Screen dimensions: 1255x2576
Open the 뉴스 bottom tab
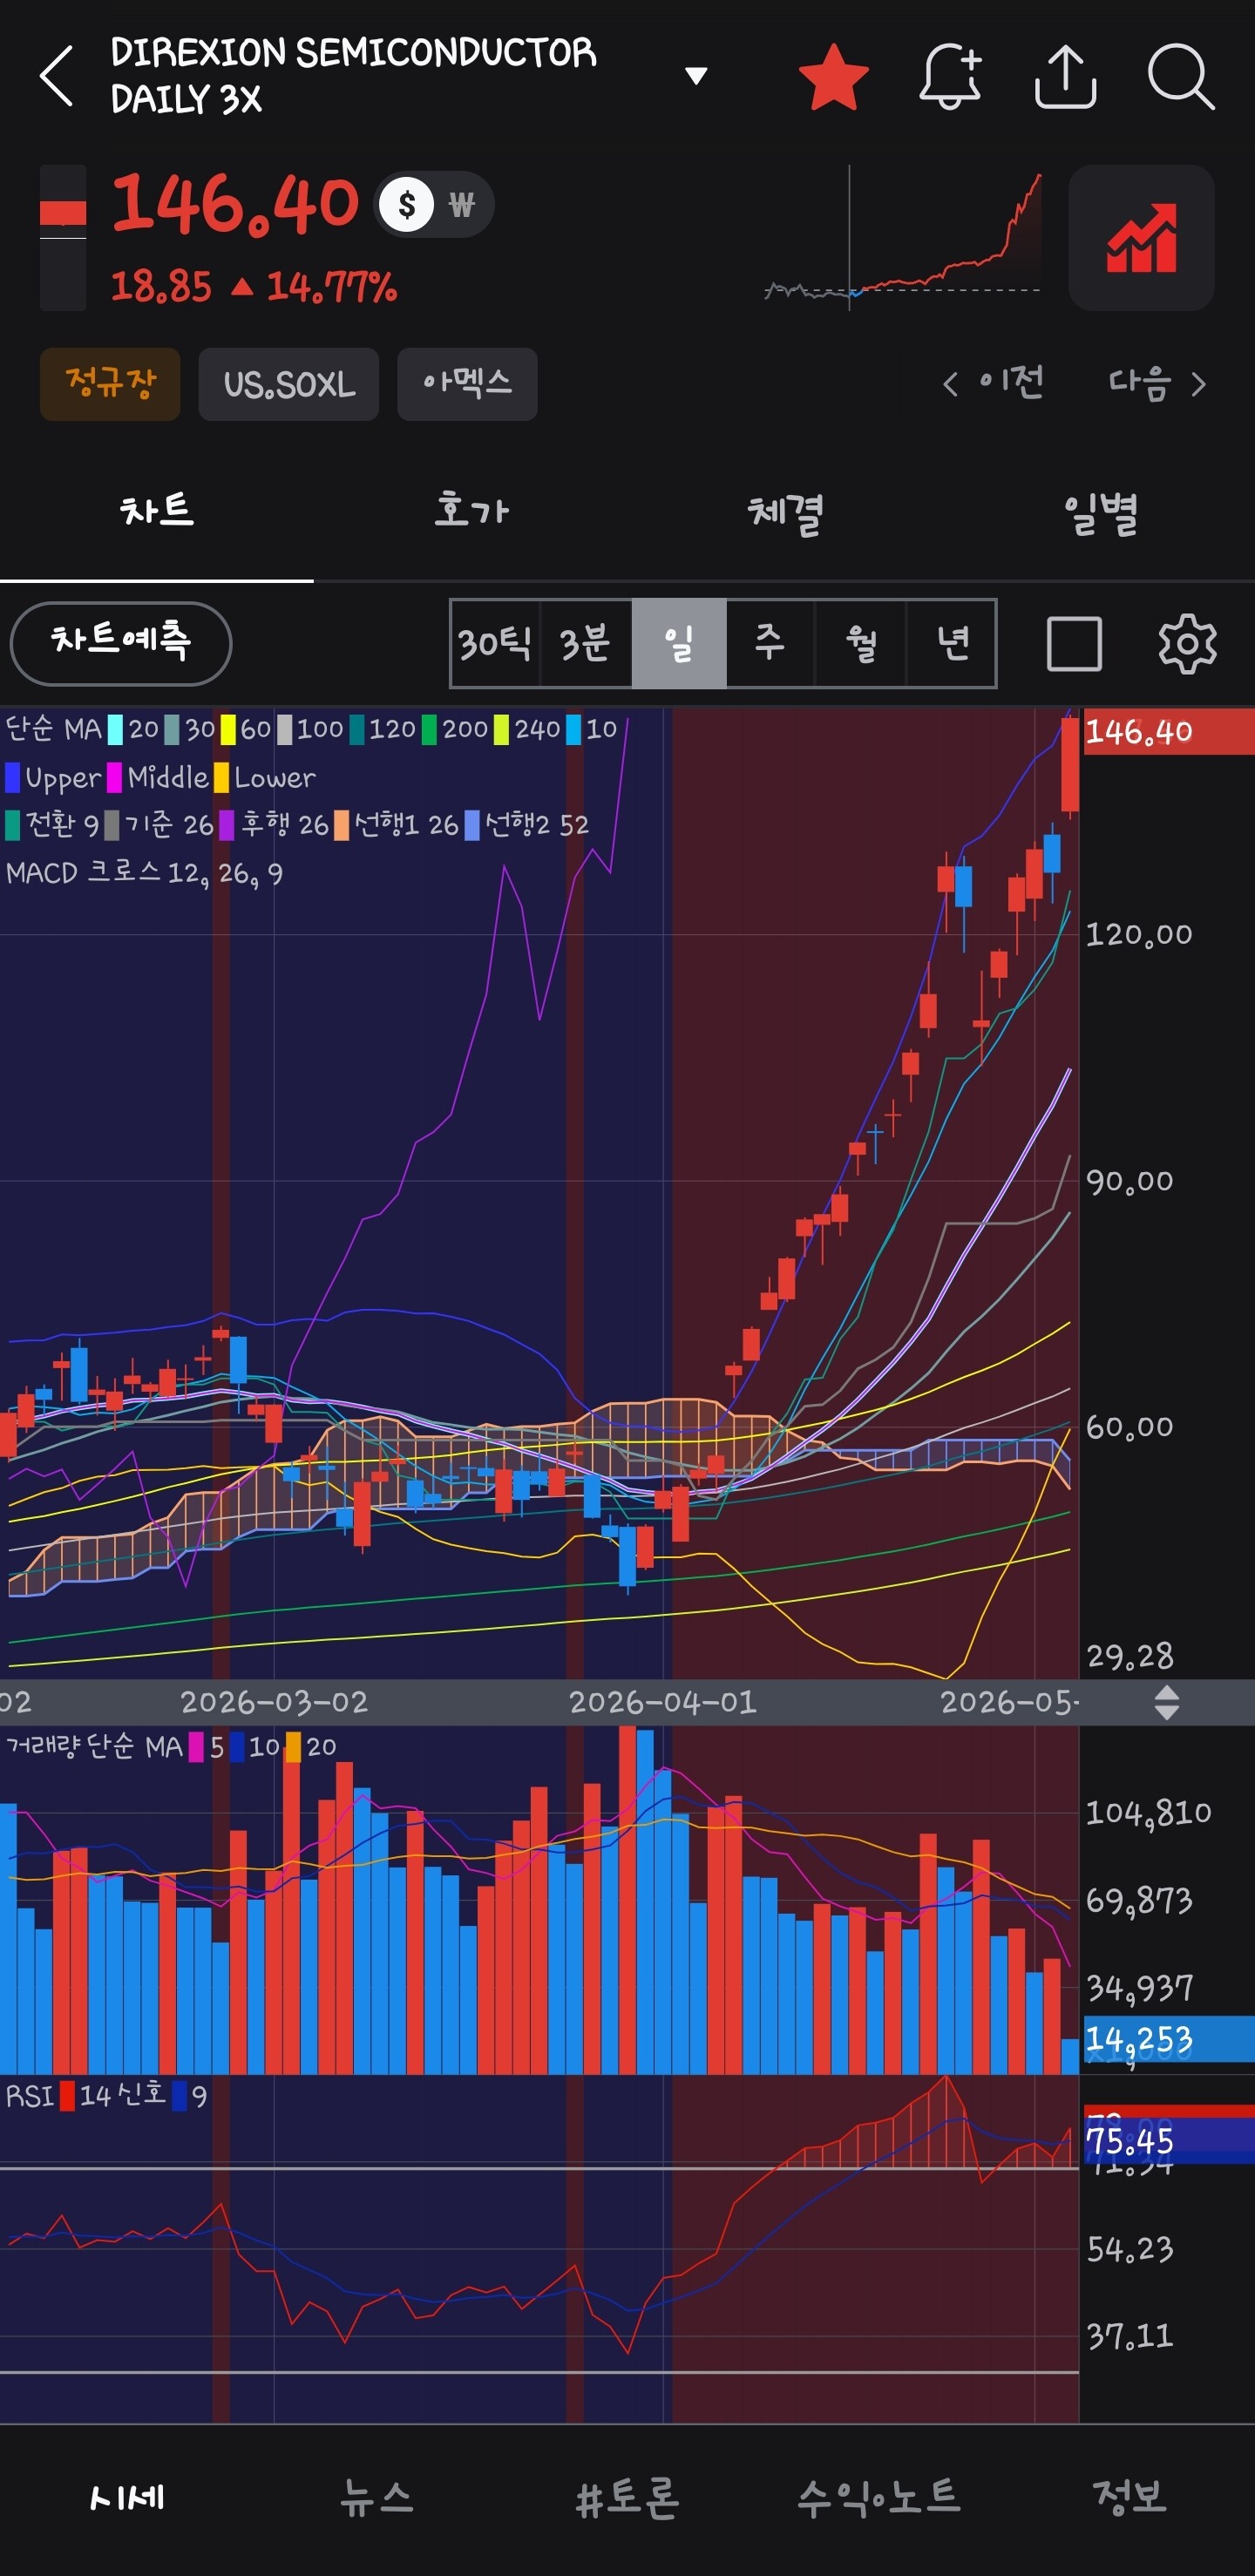coord(376,2497)
